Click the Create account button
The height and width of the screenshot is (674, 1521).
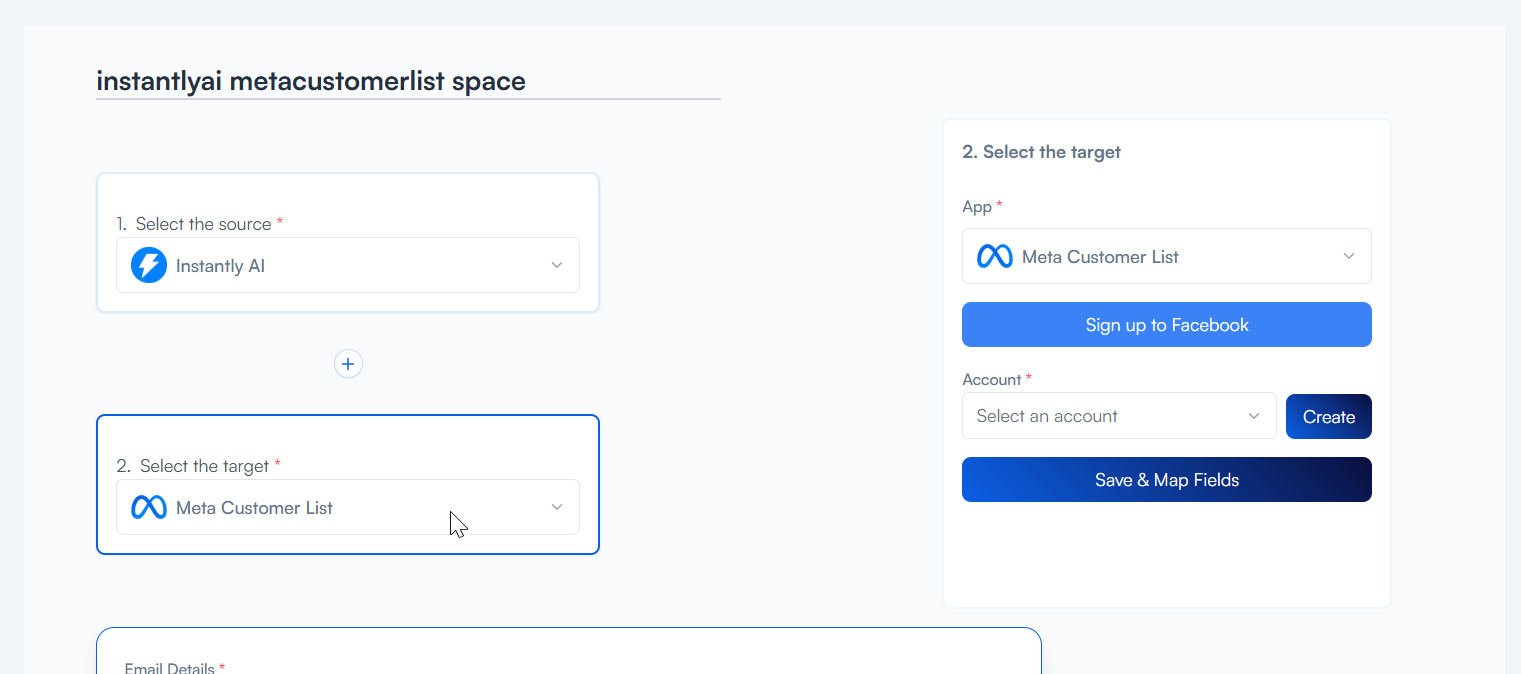(1328, 417)
